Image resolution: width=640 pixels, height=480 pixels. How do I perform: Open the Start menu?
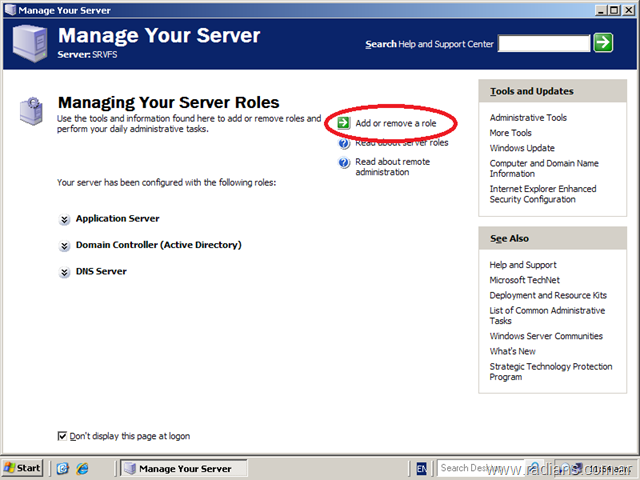point(23,468)
